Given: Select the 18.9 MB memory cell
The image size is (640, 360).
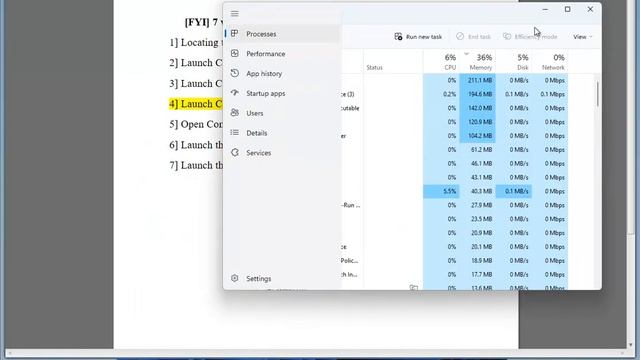Looking at the screenshot, I should click(x=478, y=261).
